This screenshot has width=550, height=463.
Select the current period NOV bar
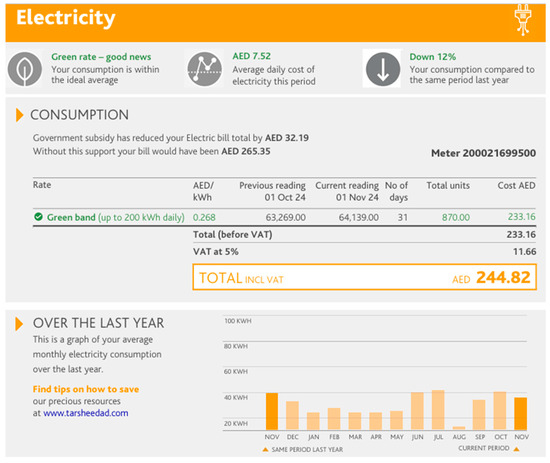point(521,414)
